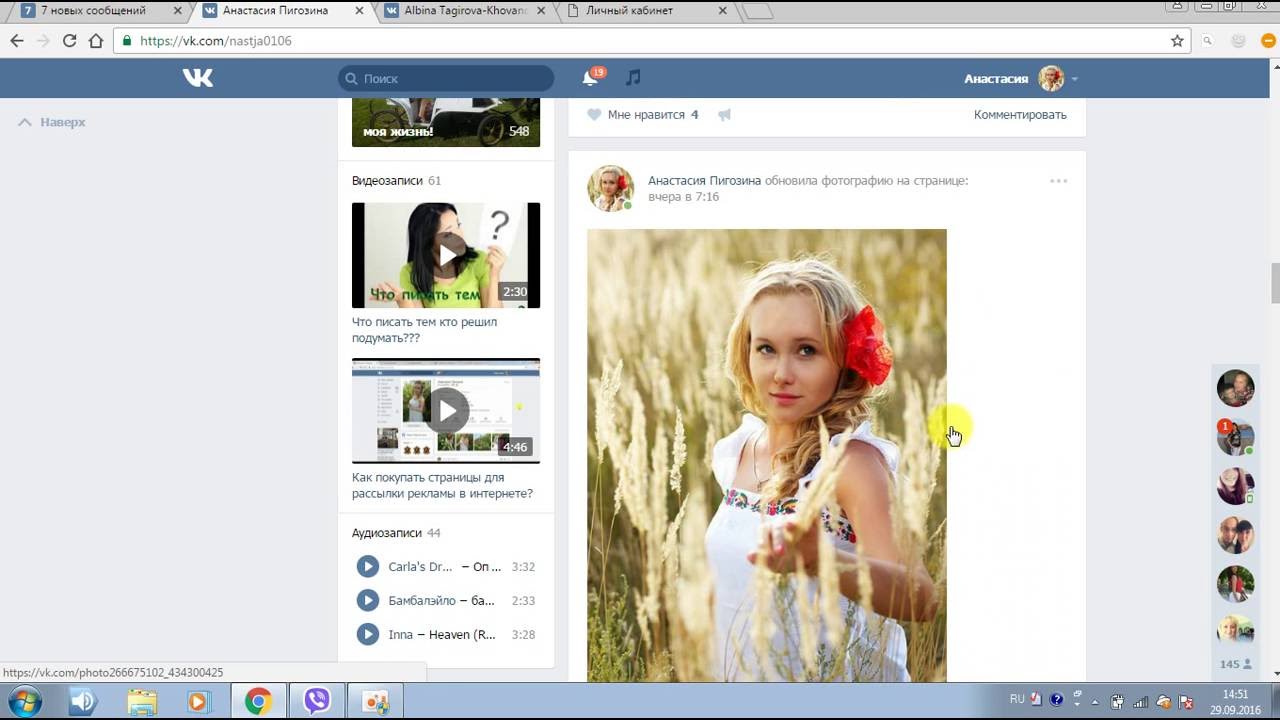Viewport: 1280px width, 720px height.
Task: Open the three-dot post options menu
Action: point(1059,181)
